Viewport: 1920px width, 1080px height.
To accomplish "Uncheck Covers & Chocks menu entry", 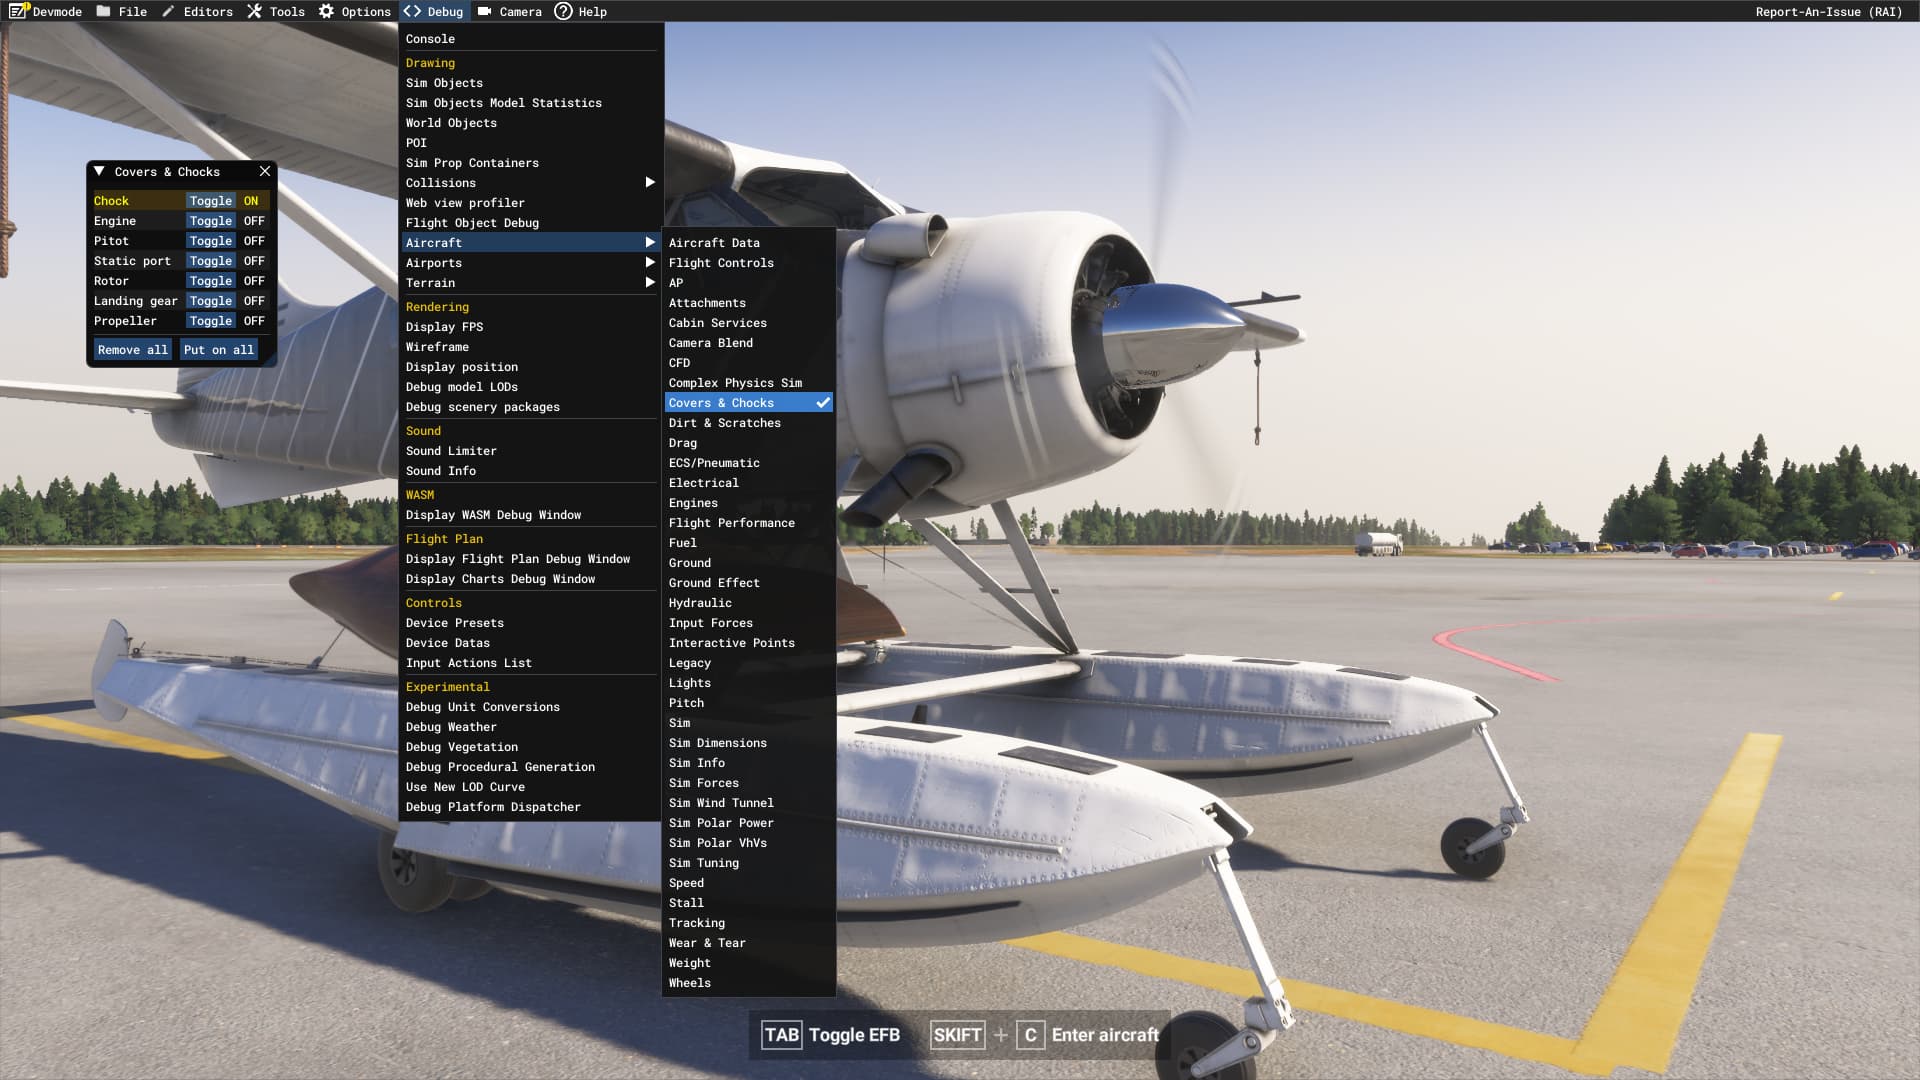I will (748, 403).
